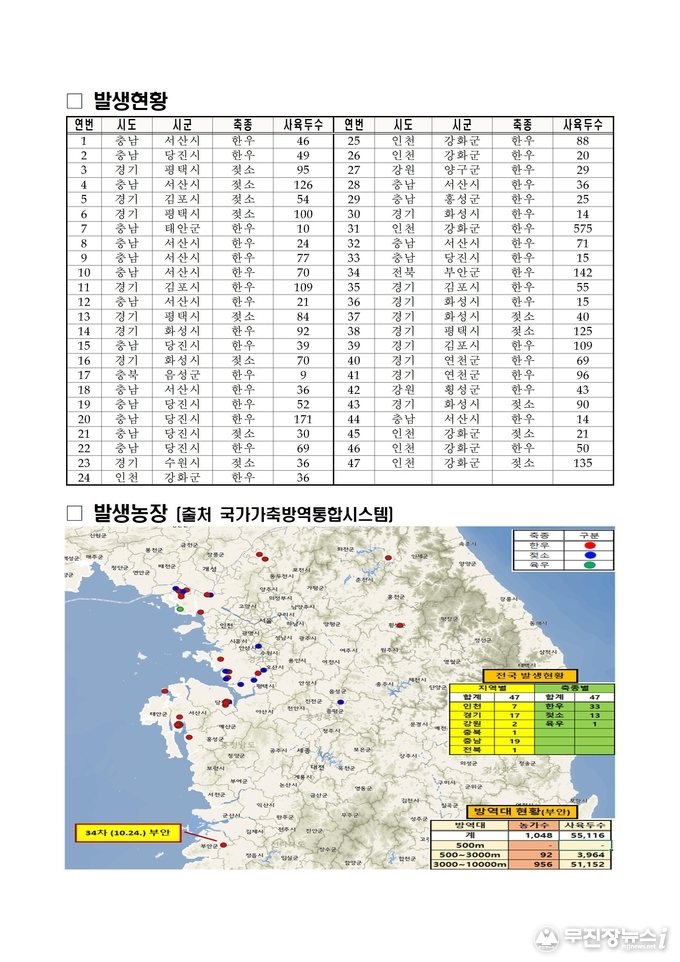
Task: Click the 부안군 cell in row 34
Action: point(462,272)
